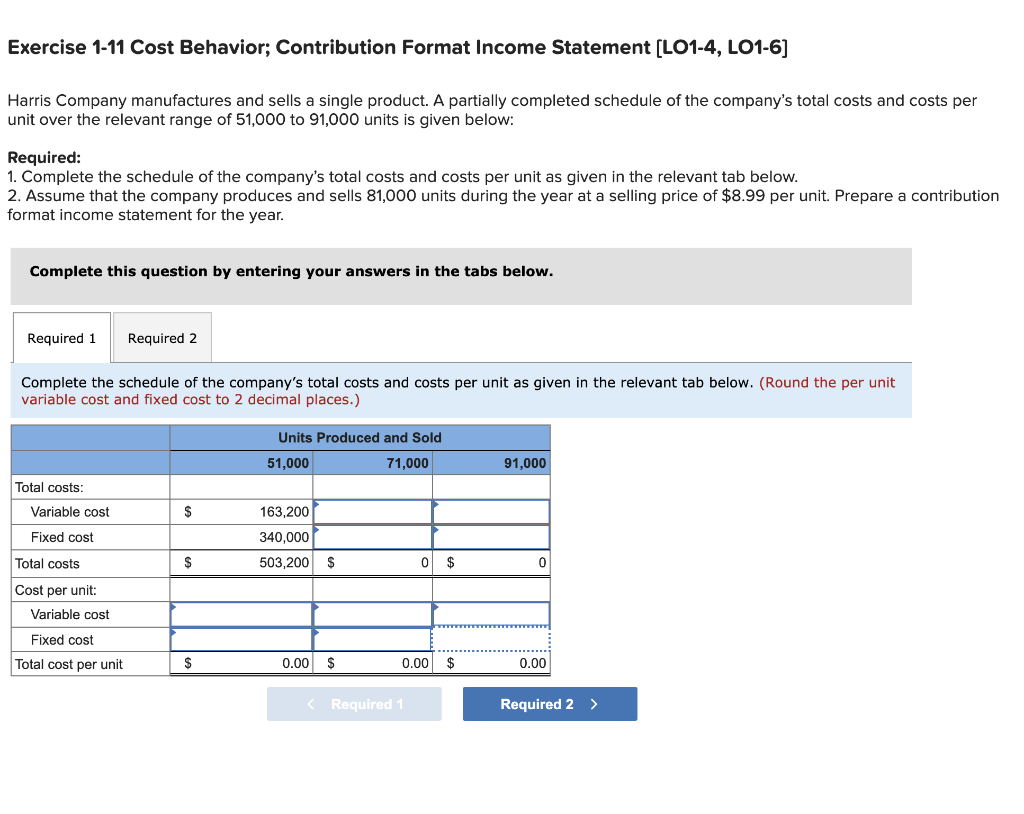The image size is (1024, 814).
Task: Select the dotted fixed cost per unit cell
Action: [x=491, y=639]
